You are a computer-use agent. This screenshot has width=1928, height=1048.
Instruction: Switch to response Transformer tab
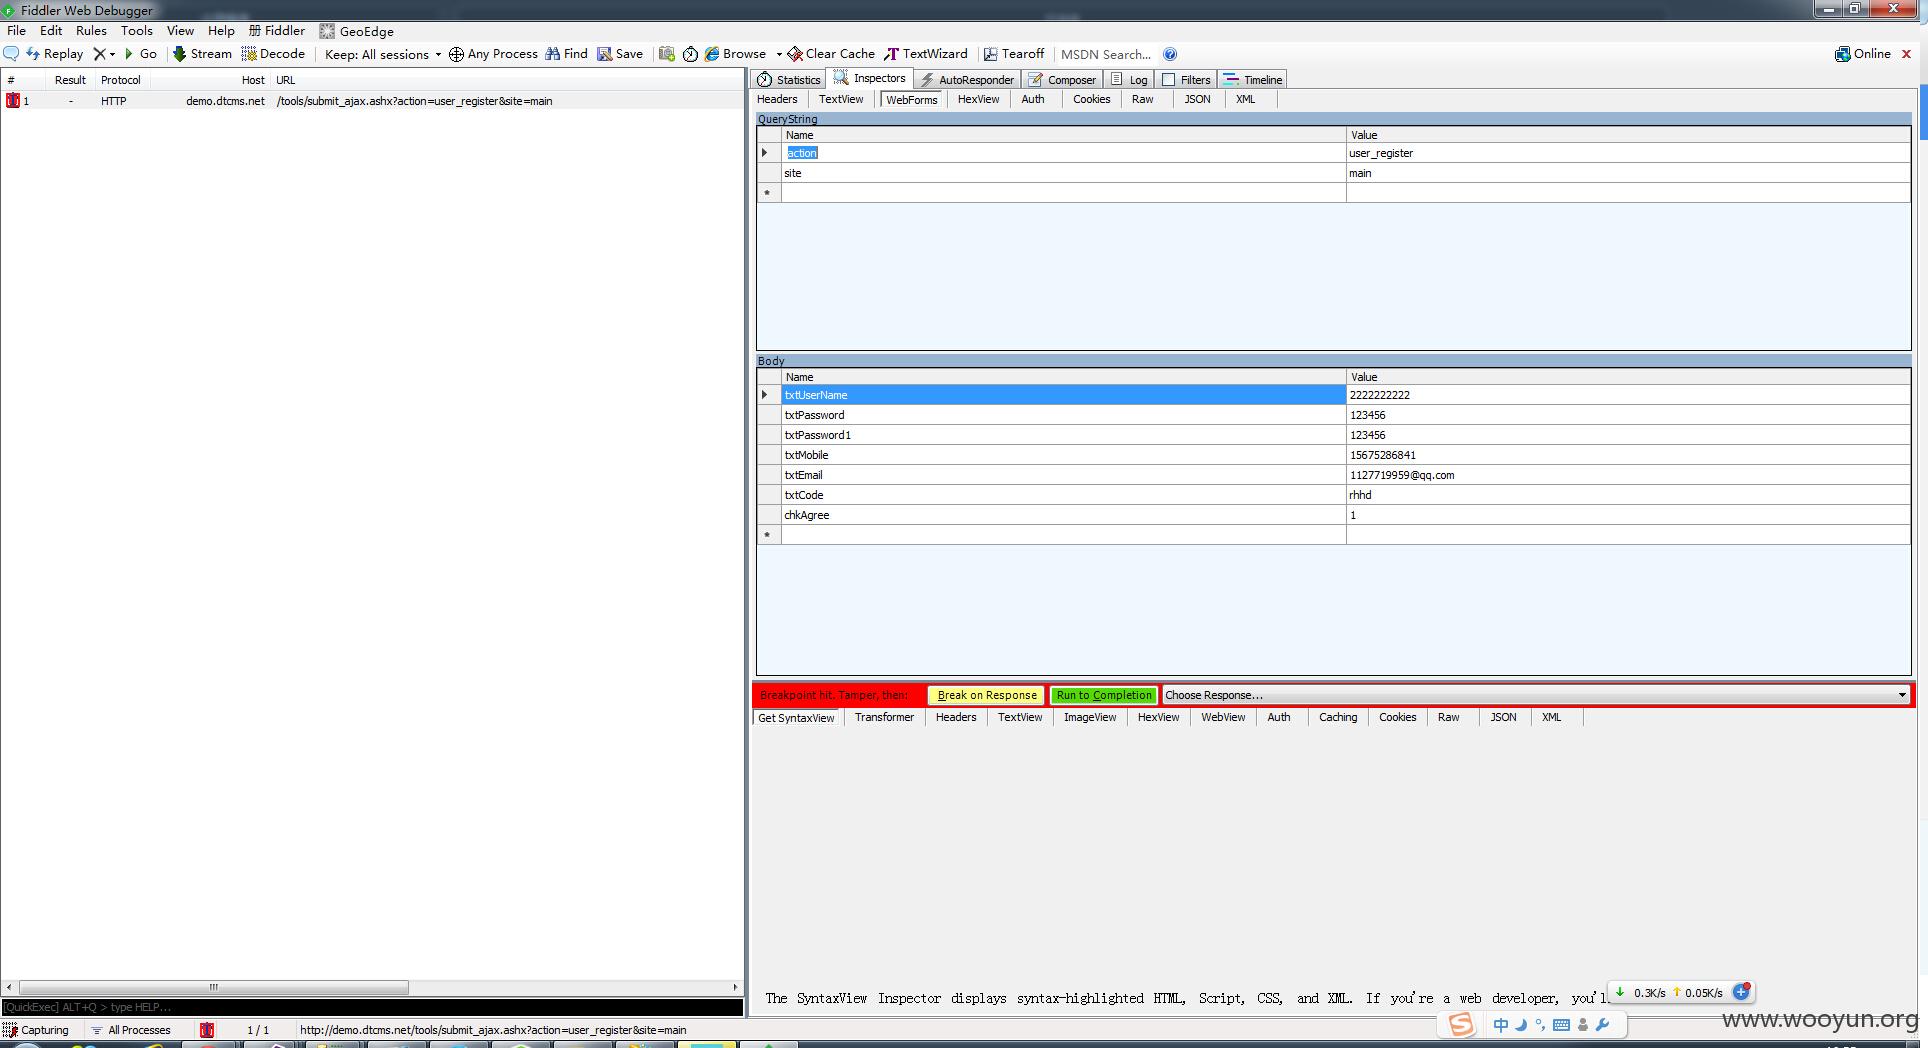pyautogui.click(x=884, y=717)
